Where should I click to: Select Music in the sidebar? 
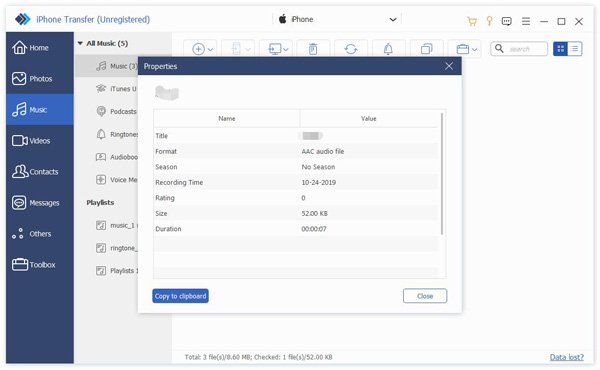coord(39,110)
